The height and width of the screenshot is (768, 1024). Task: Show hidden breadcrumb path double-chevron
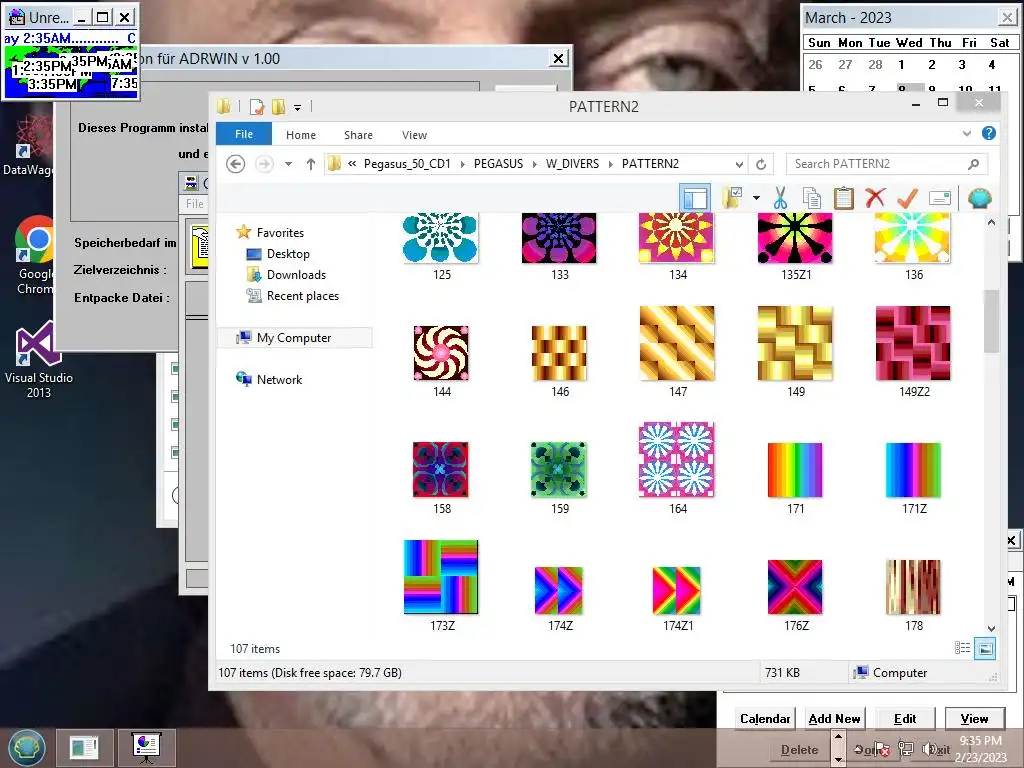tap(352, 164)
